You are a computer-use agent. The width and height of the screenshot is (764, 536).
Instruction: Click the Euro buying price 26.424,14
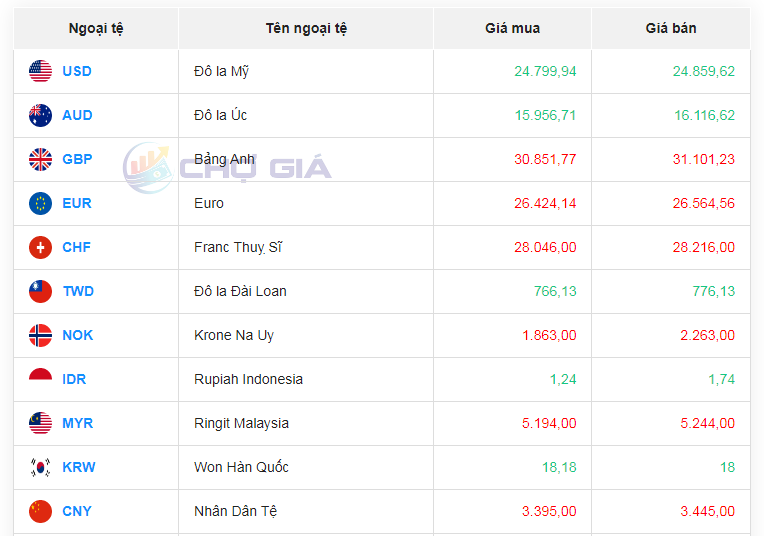(545, 203)
